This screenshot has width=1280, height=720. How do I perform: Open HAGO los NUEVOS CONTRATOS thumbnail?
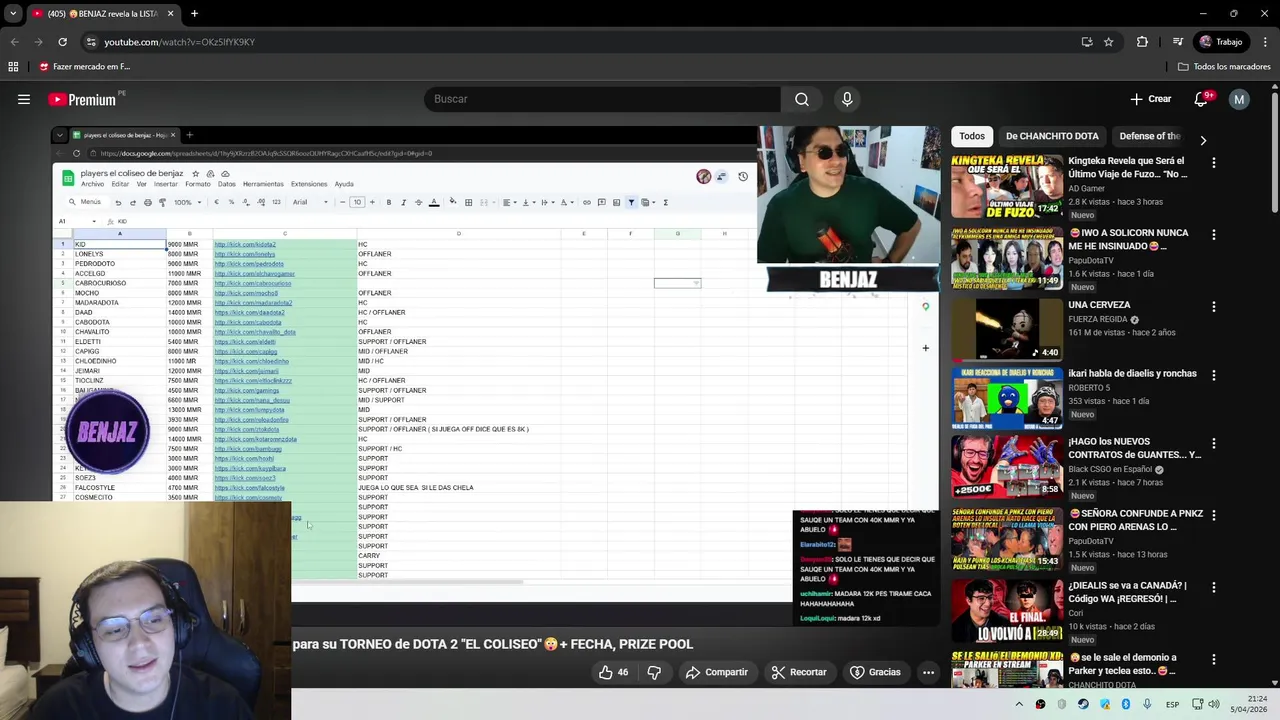pyautogui.click(x=1007, y=466)
